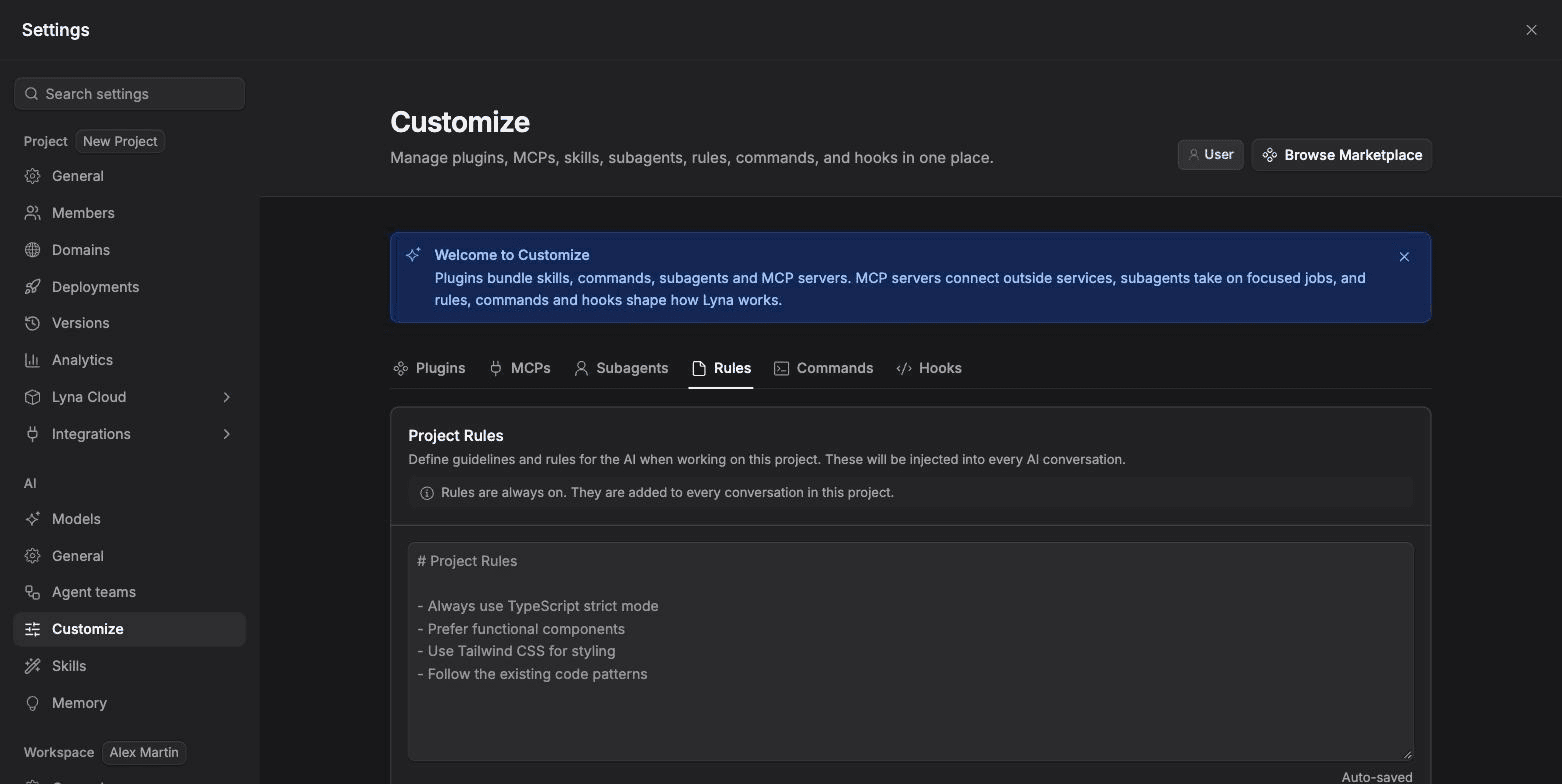The width and height of the screenshot is (1562, 784).
Task: Open Members settings page
Action: point(129,213)
